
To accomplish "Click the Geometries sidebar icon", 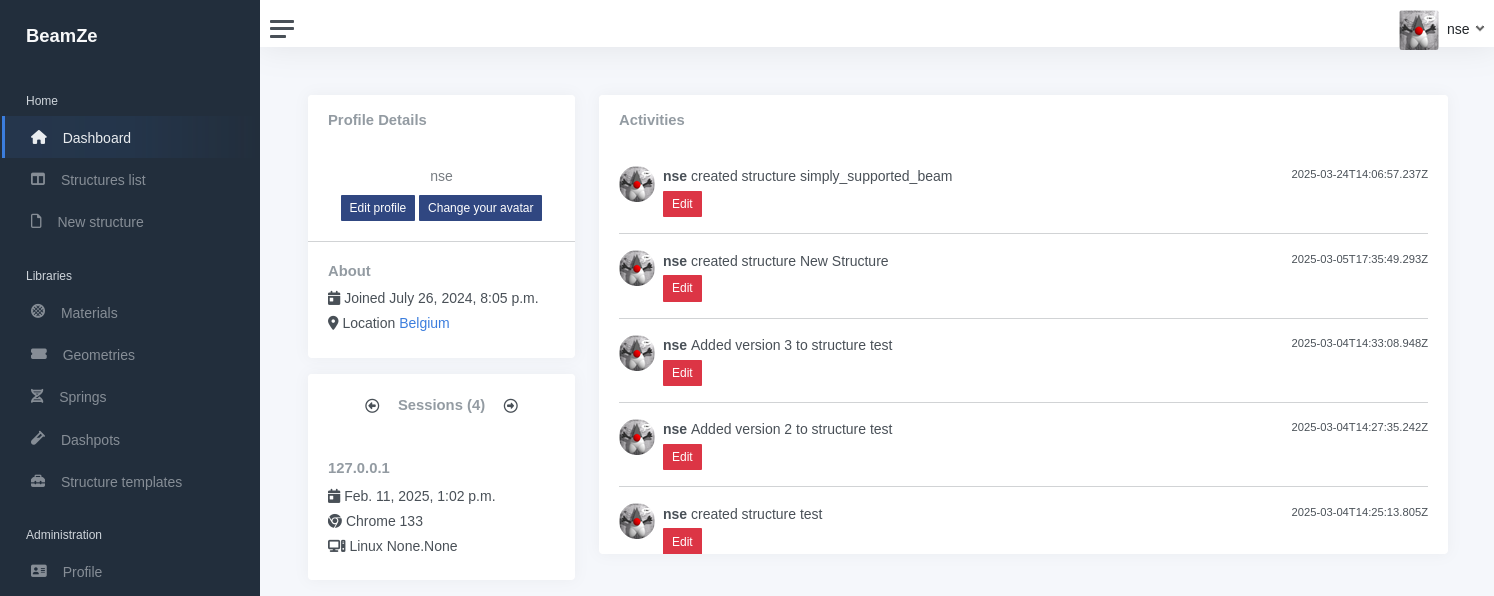I will coord(38,353).
